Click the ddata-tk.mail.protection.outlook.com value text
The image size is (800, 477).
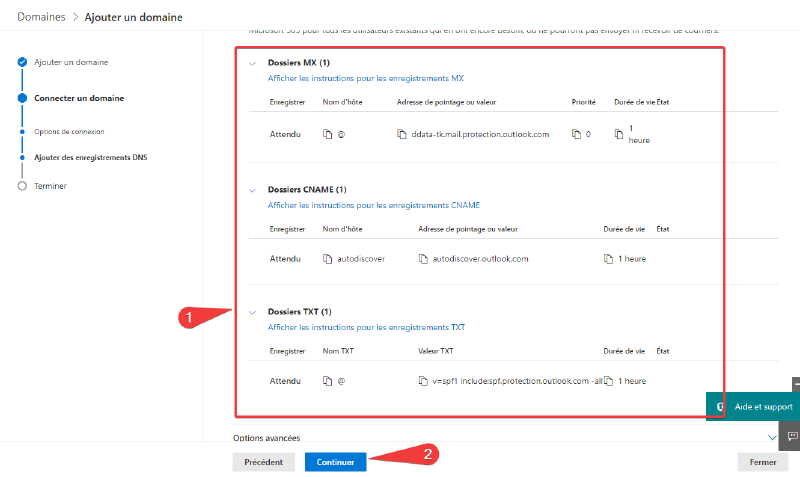coord(480,134)
